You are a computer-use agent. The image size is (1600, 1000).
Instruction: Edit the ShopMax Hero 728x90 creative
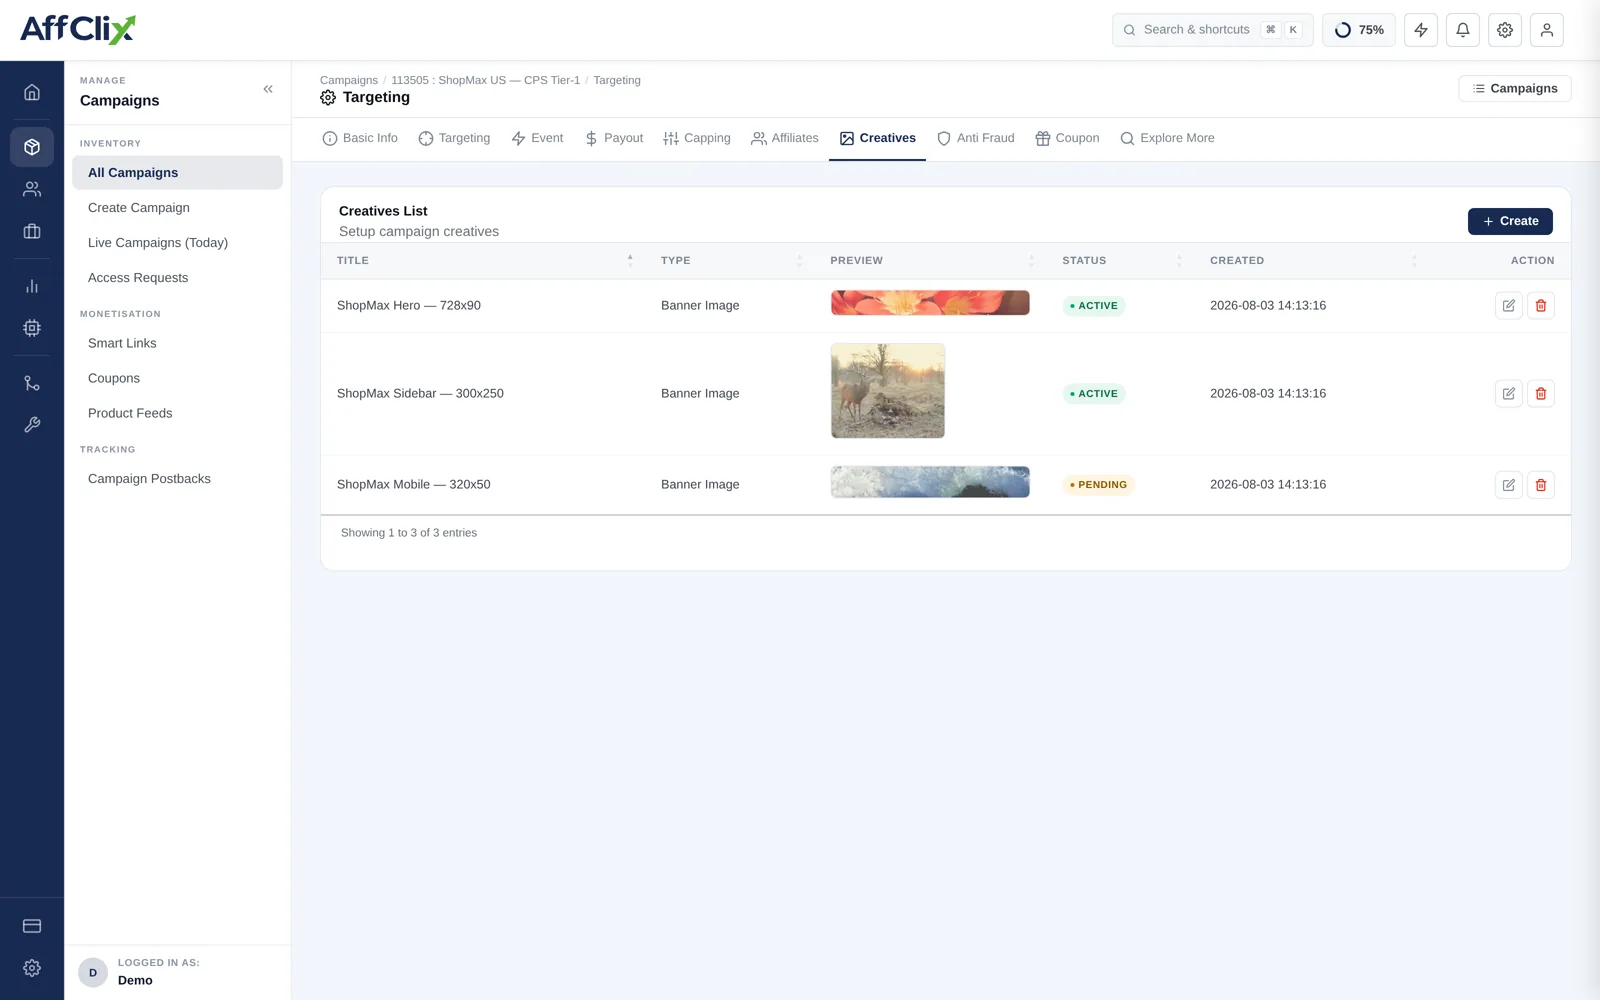click(x=1509, y=306)
